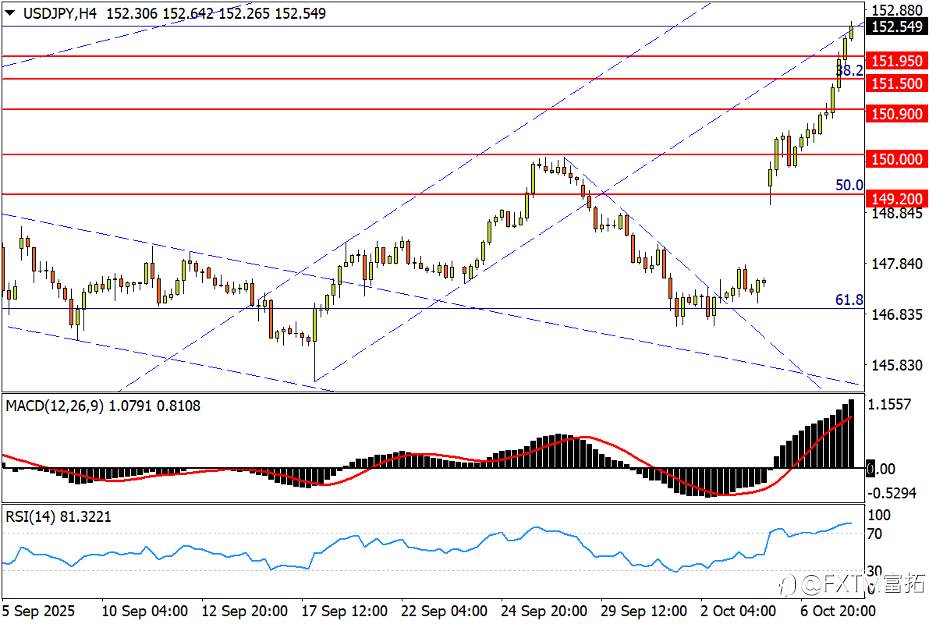Click the 12 Sep 20:00 time label

point(245,611)
